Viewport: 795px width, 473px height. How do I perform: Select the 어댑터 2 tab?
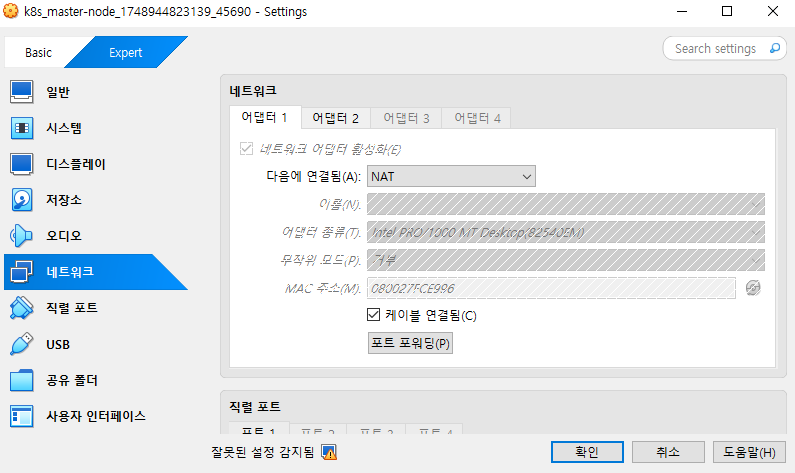pyautogui.click(x=336, y=118)
